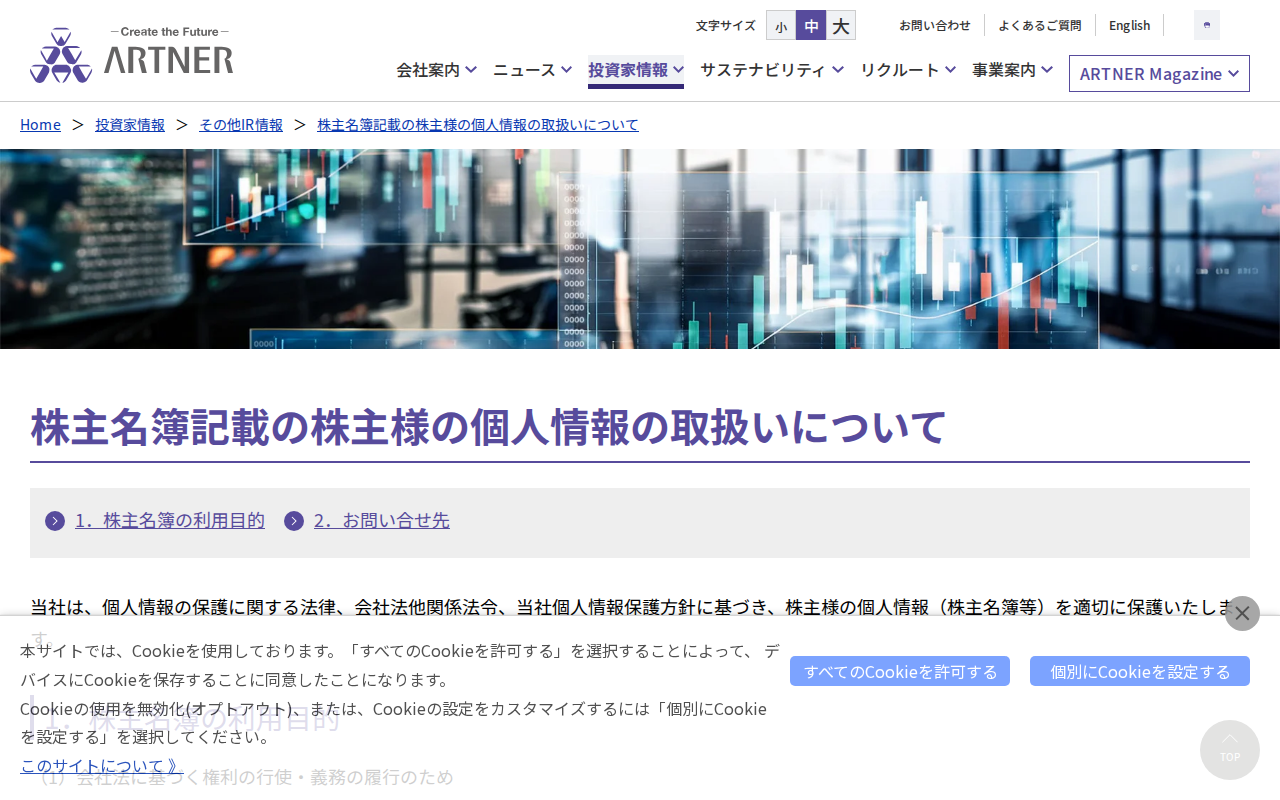Click the current-page breadcrumb 株主名簿記載の株主様の個人情報の取扱いについて
The height and width of the screenshot is (800, 1280).
pyautogui.click(x=478, y=125)
